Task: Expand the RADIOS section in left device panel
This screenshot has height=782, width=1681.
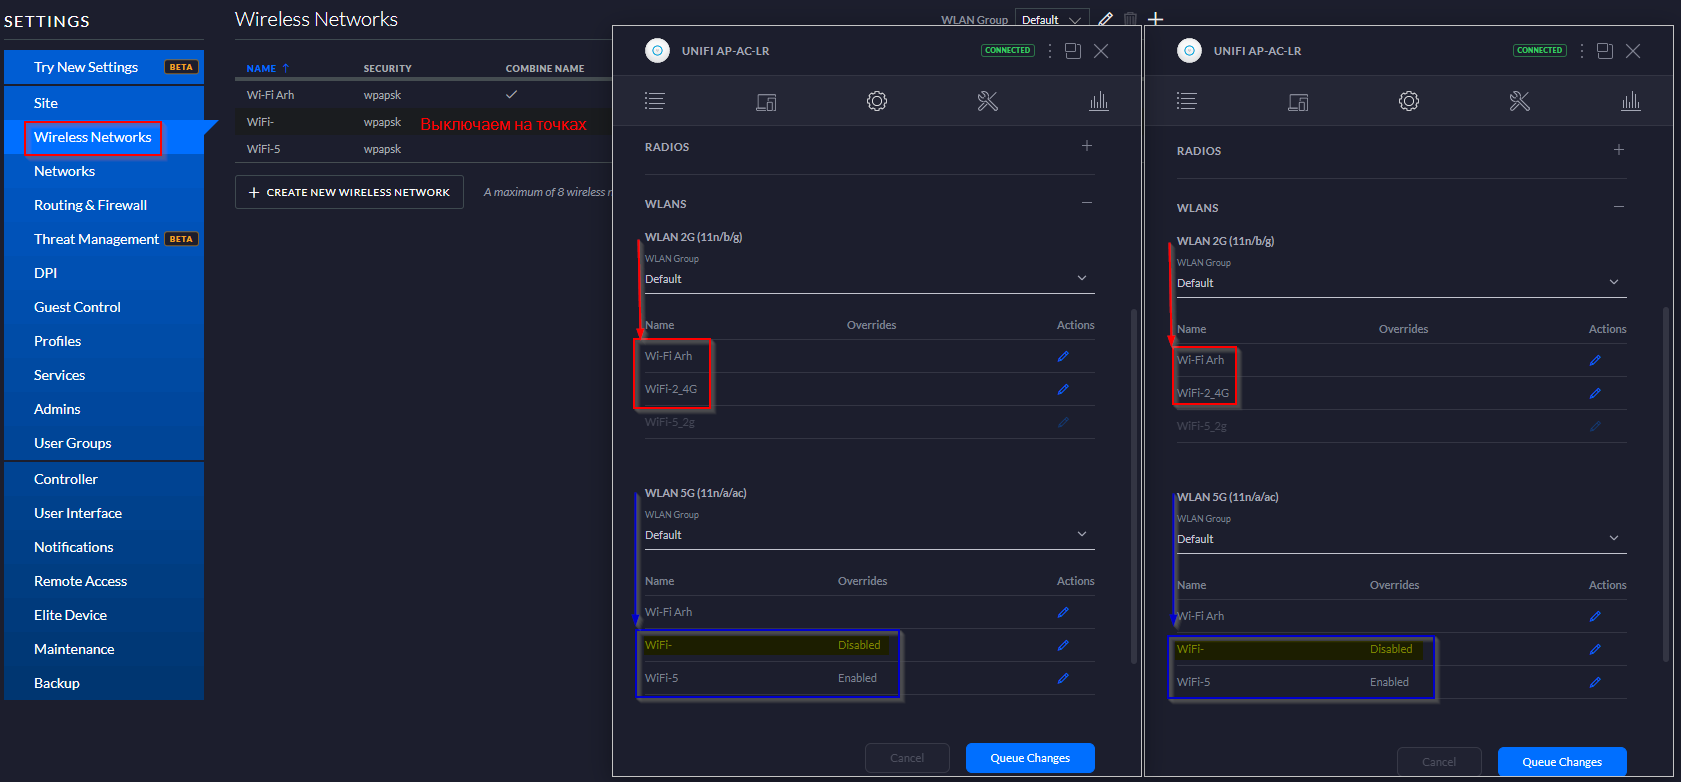Action: [1086, 146]
